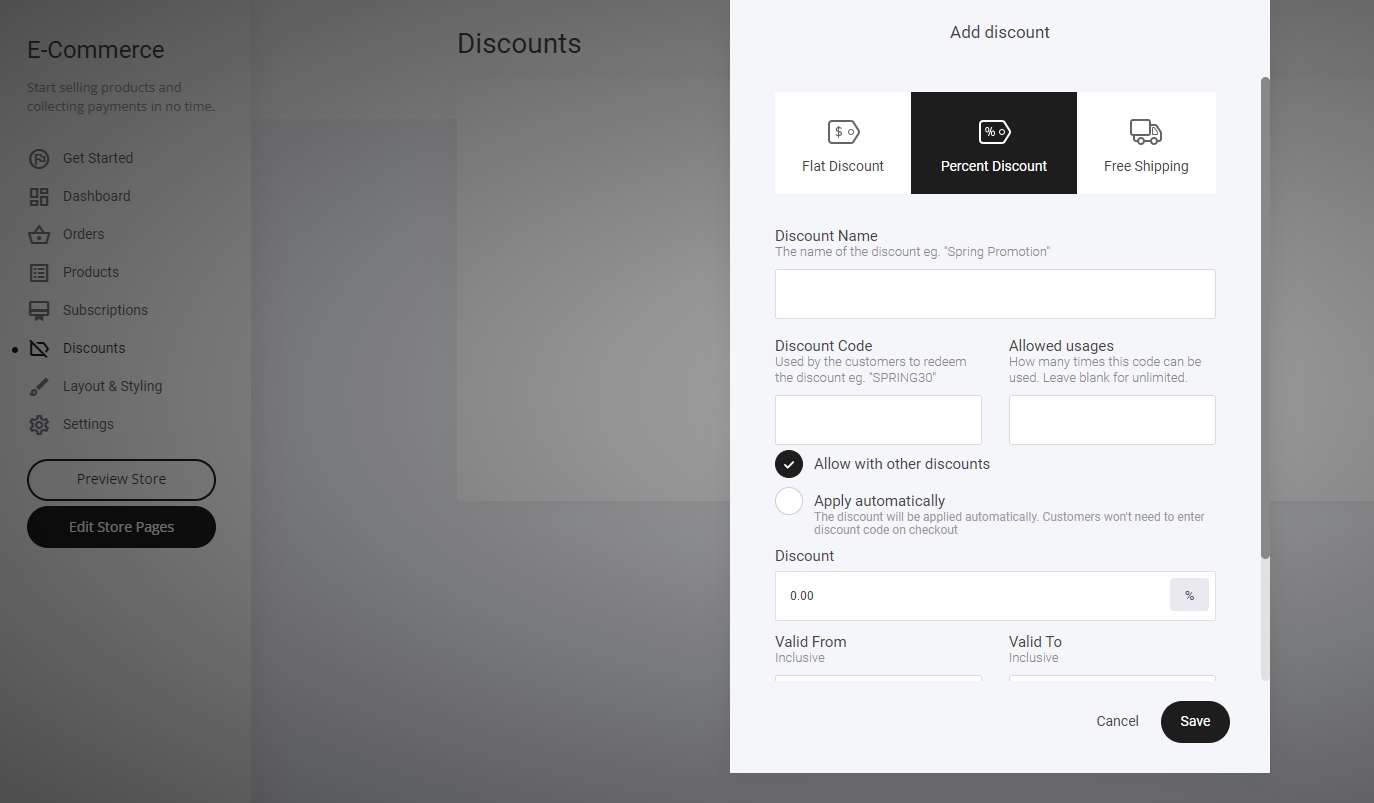Screen dimensions: 1374x803
Task: Click the Discount Code input box
Action: pyautogui.click(x=878, y=420)
